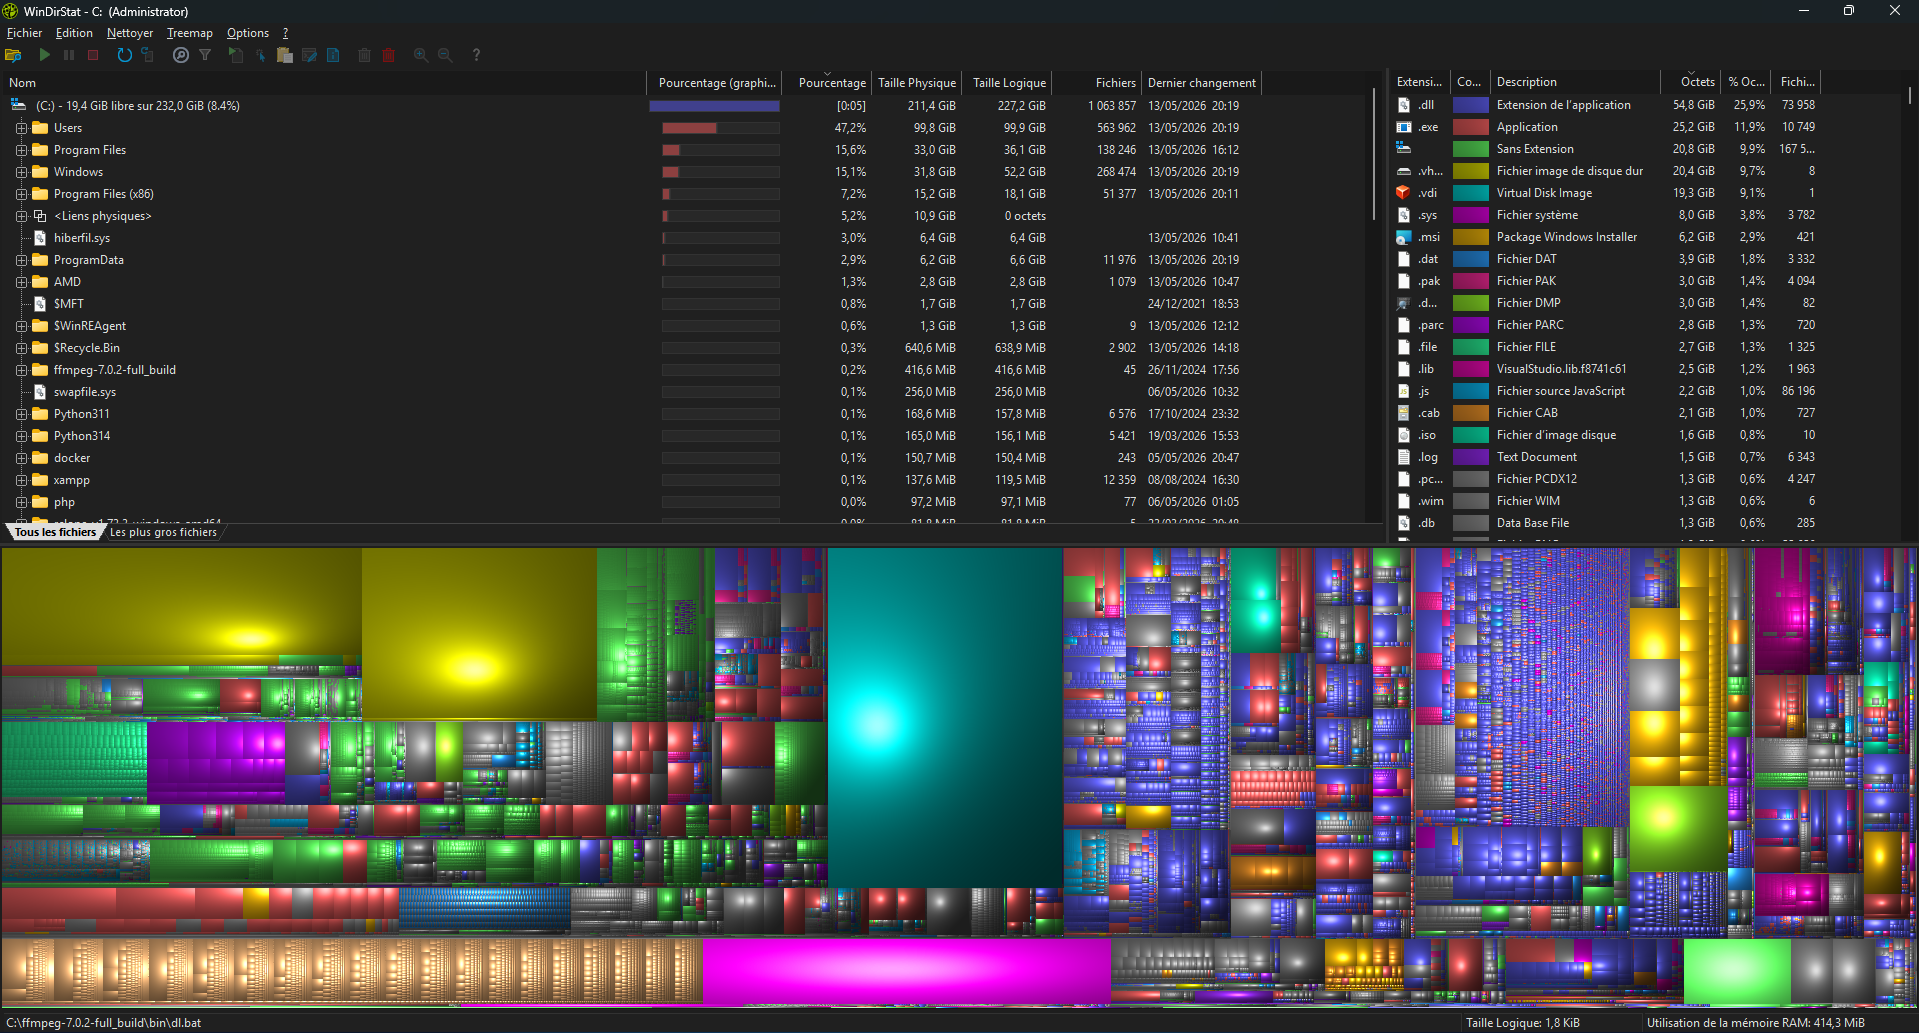This screenshot has height=1033, width=1919.
Task: Click the red stop scan icon
Action: click(x=93, y=55)
